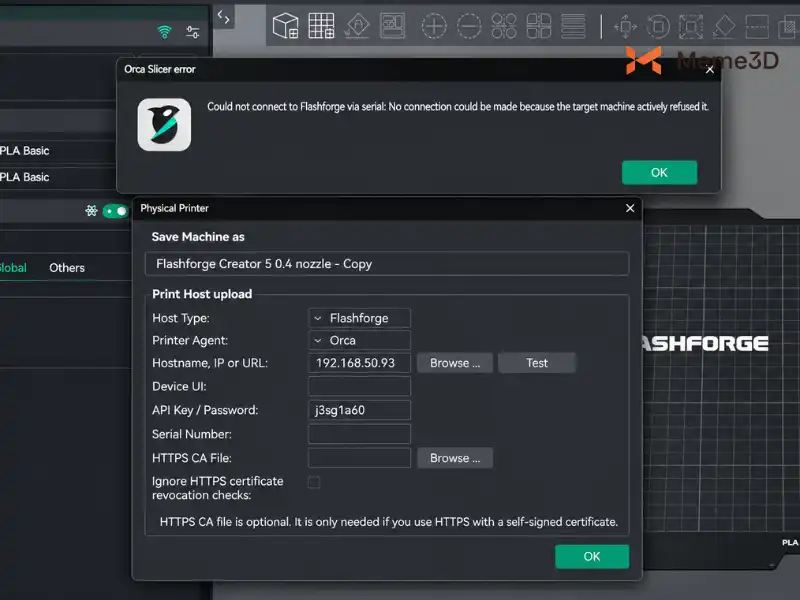Click the Add model cube icon

pos(285,26)
